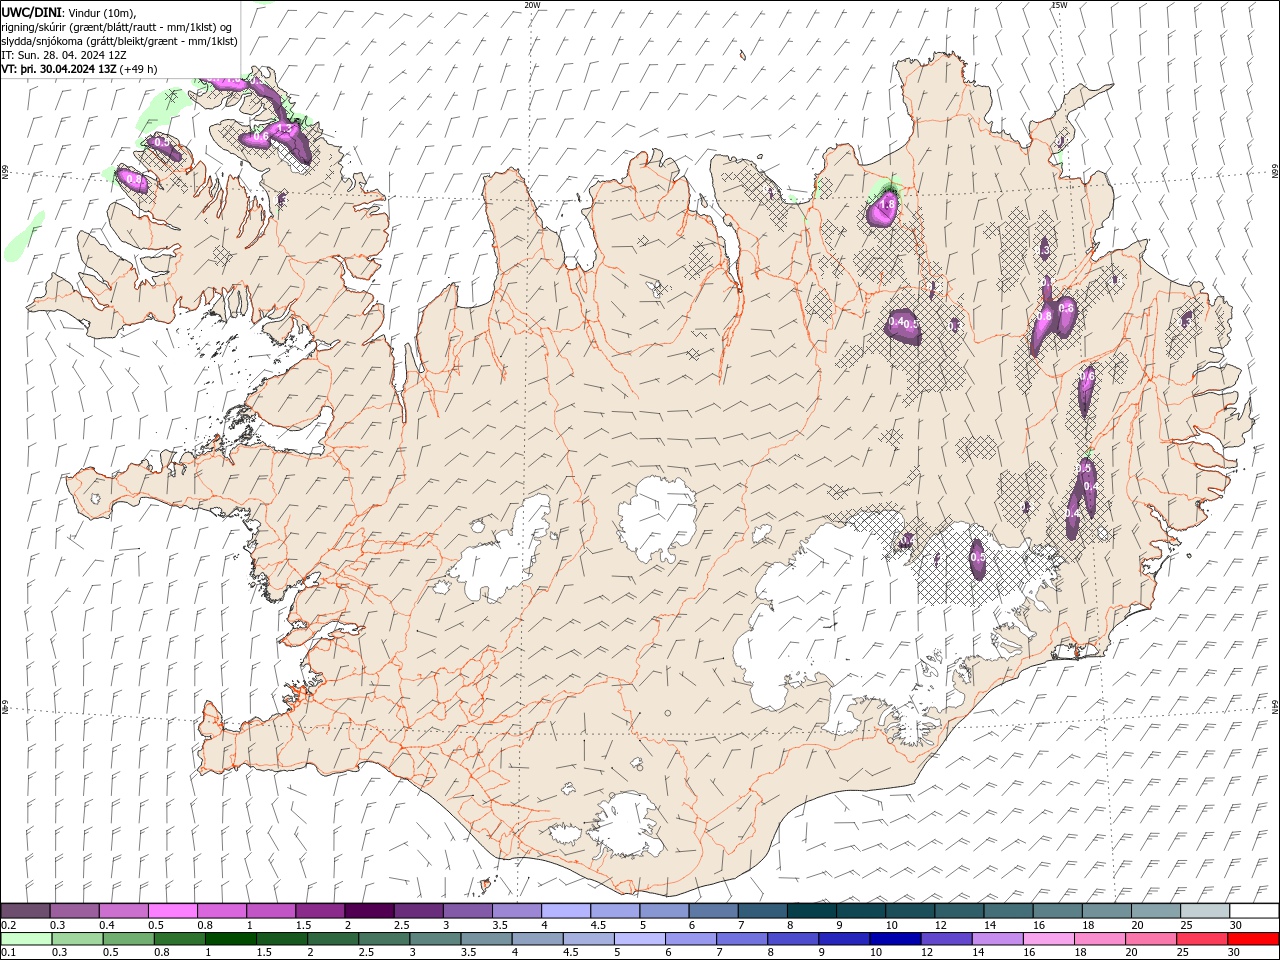
Task: Click the '64N' latitude label on right edge
Action: [x=1275, y=706]
